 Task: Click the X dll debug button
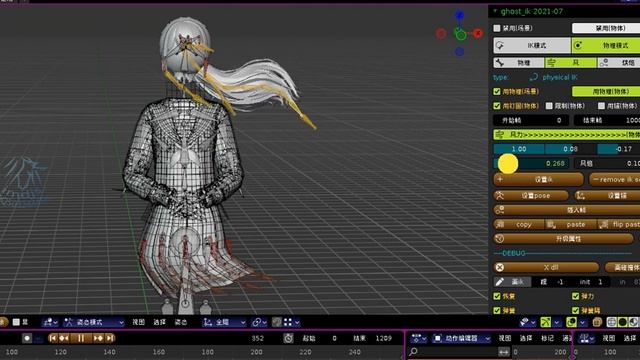click(x=546, y=267)
